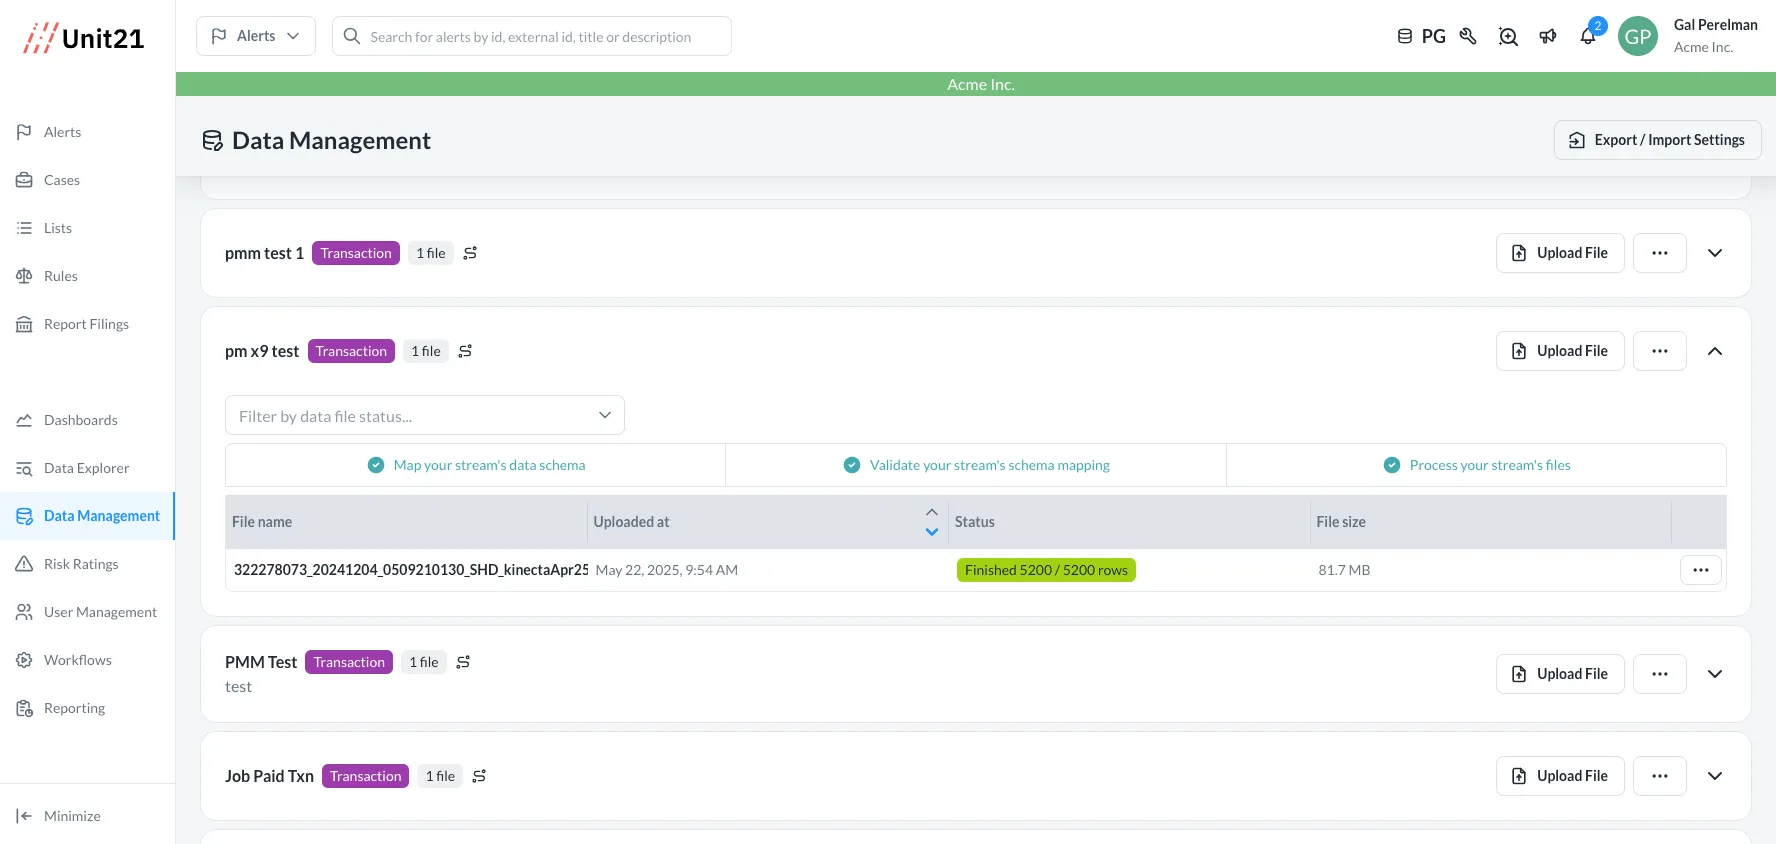The height and width of the screenshot is (844, 1776).
Task: Go to Cases in the sidebar
Action: click(x=87, y=180)
